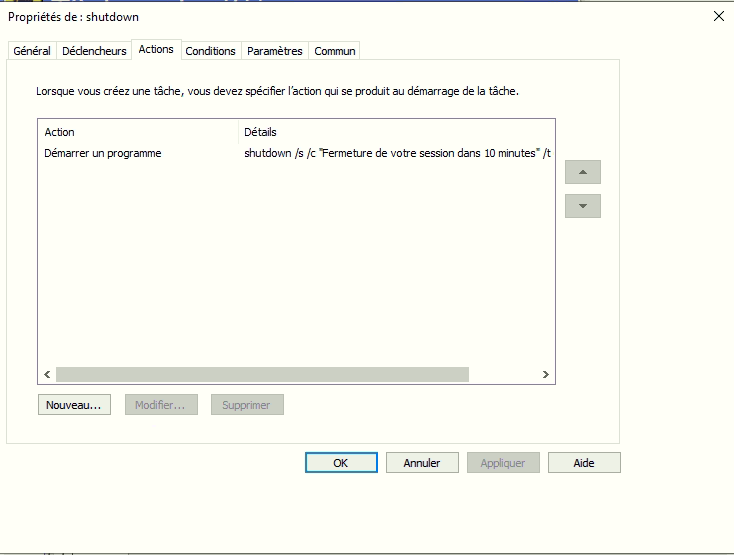Click the horizontal scrollbar left arrow

[47, 374]
